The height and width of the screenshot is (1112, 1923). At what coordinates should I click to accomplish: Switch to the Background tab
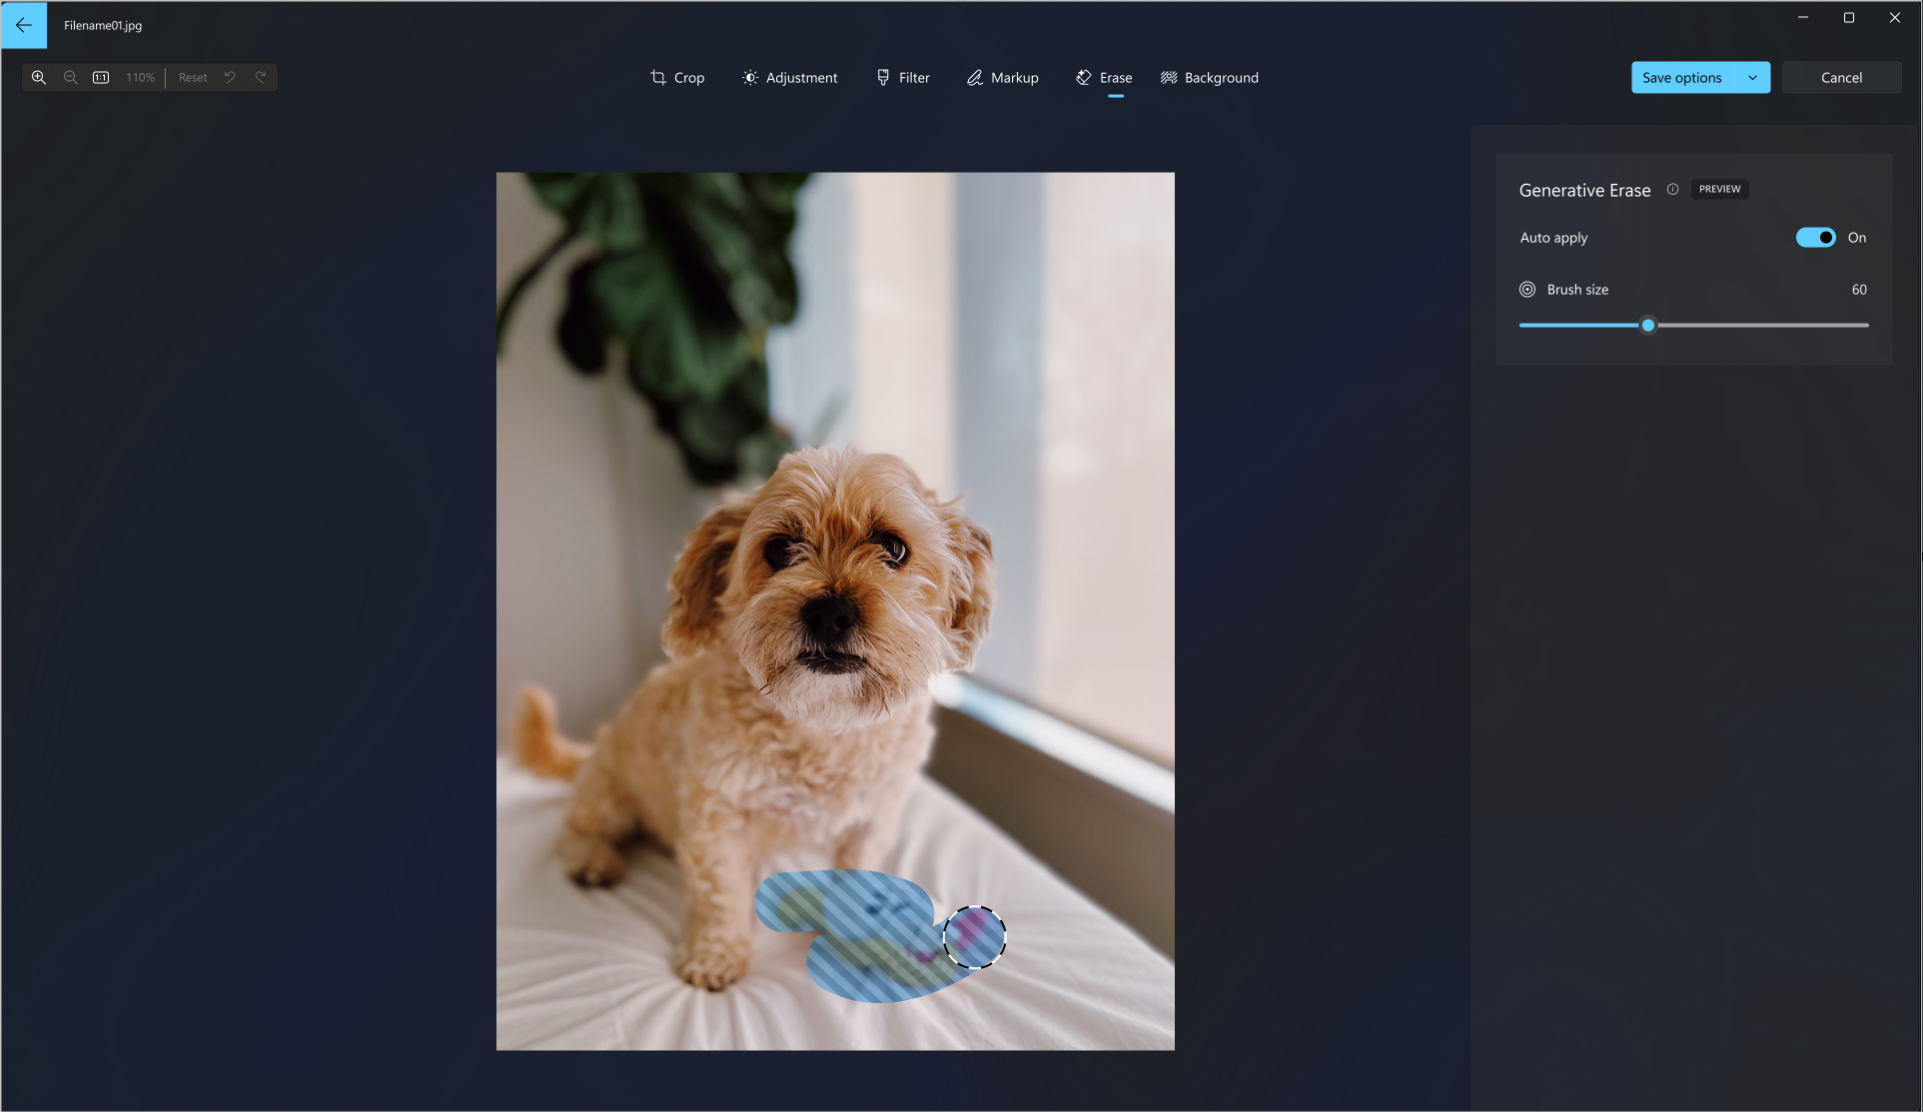point(1210,77)
